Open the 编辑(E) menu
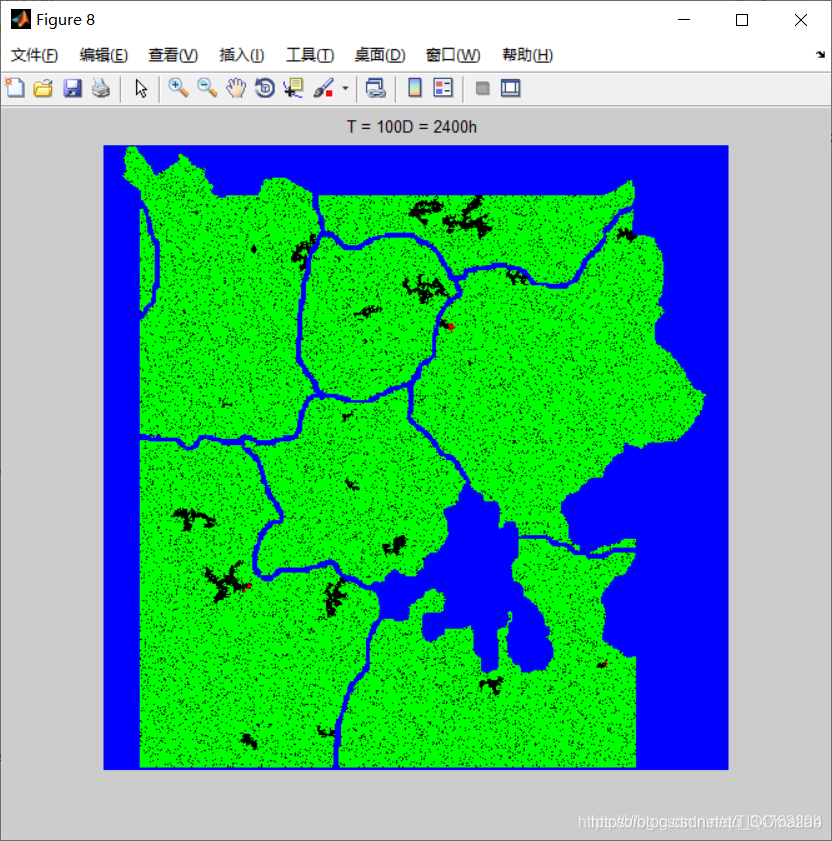This screenshot has height=841, width=832. 104,55
